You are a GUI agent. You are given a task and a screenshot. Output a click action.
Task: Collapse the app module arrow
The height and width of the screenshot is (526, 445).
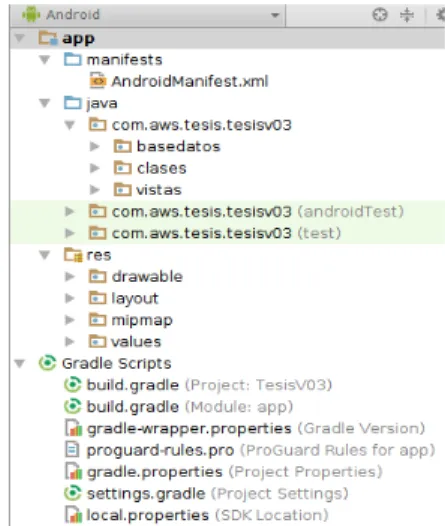(20, 38)
